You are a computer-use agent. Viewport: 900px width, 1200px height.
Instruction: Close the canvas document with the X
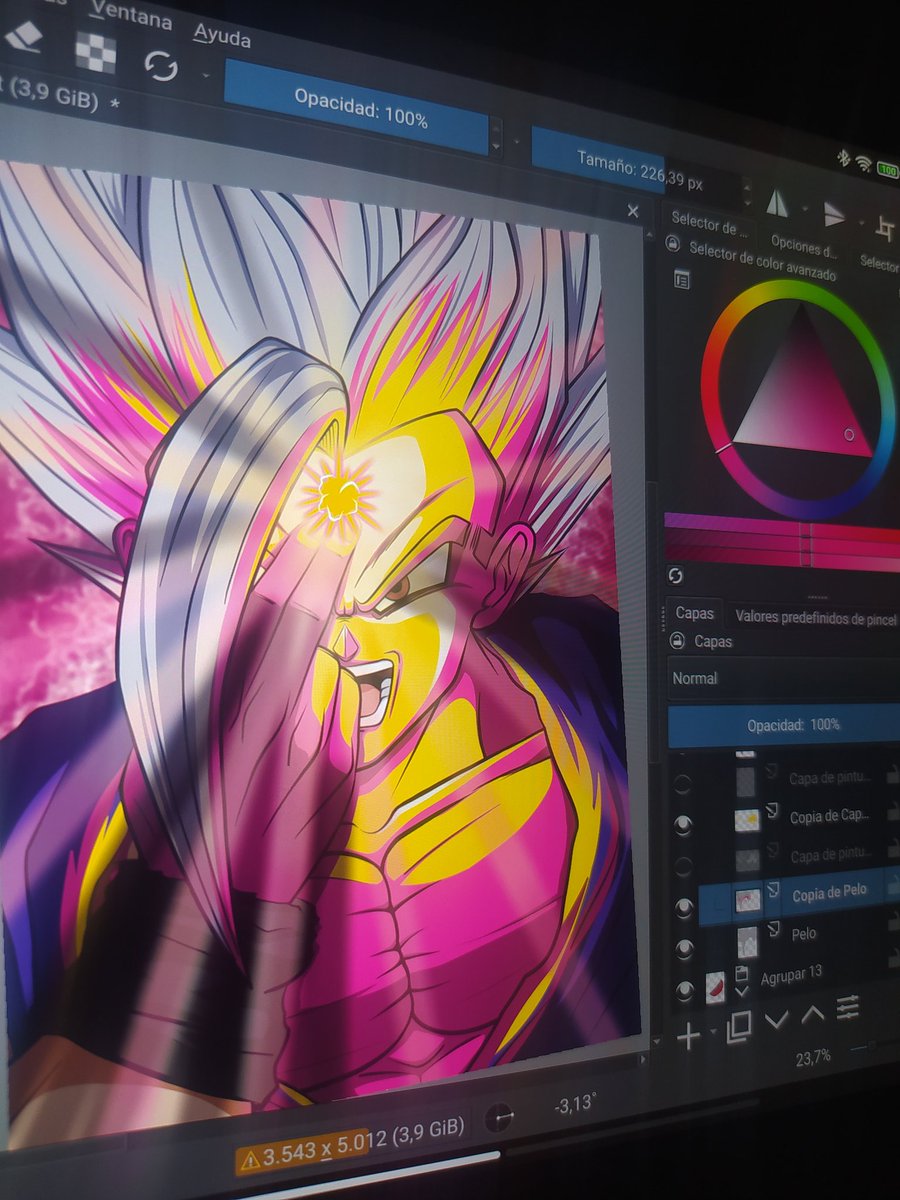coord(632,211)
